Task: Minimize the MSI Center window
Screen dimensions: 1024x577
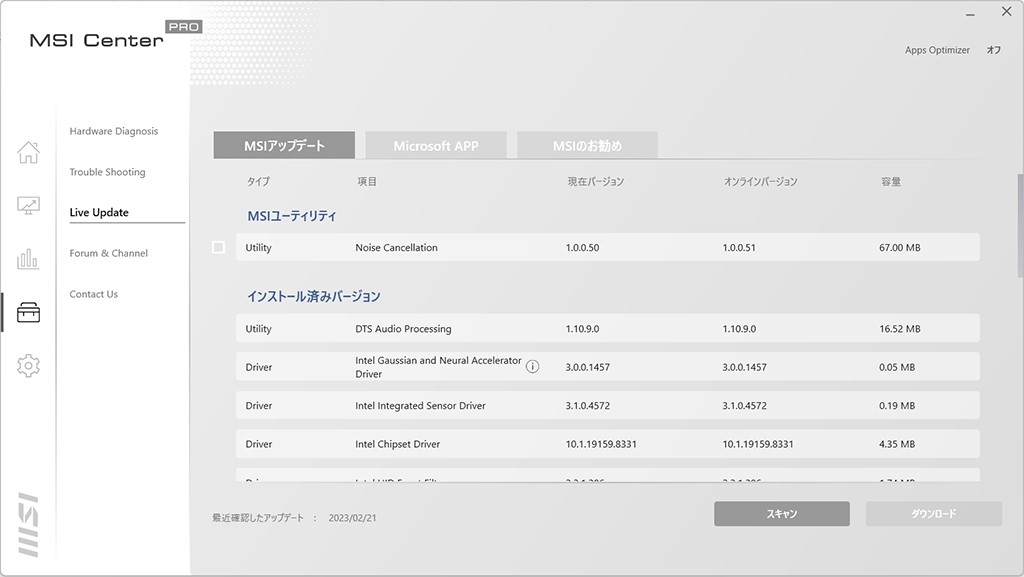Action: point(968,13)
